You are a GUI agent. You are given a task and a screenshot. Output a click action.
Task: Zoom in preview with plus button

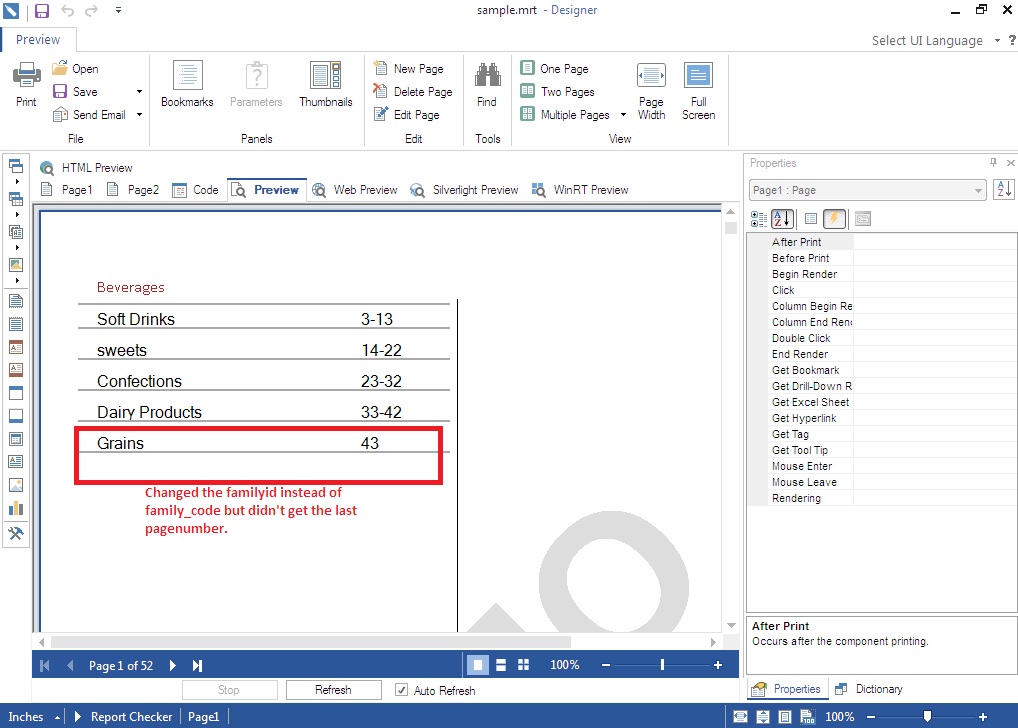point(718,665)
